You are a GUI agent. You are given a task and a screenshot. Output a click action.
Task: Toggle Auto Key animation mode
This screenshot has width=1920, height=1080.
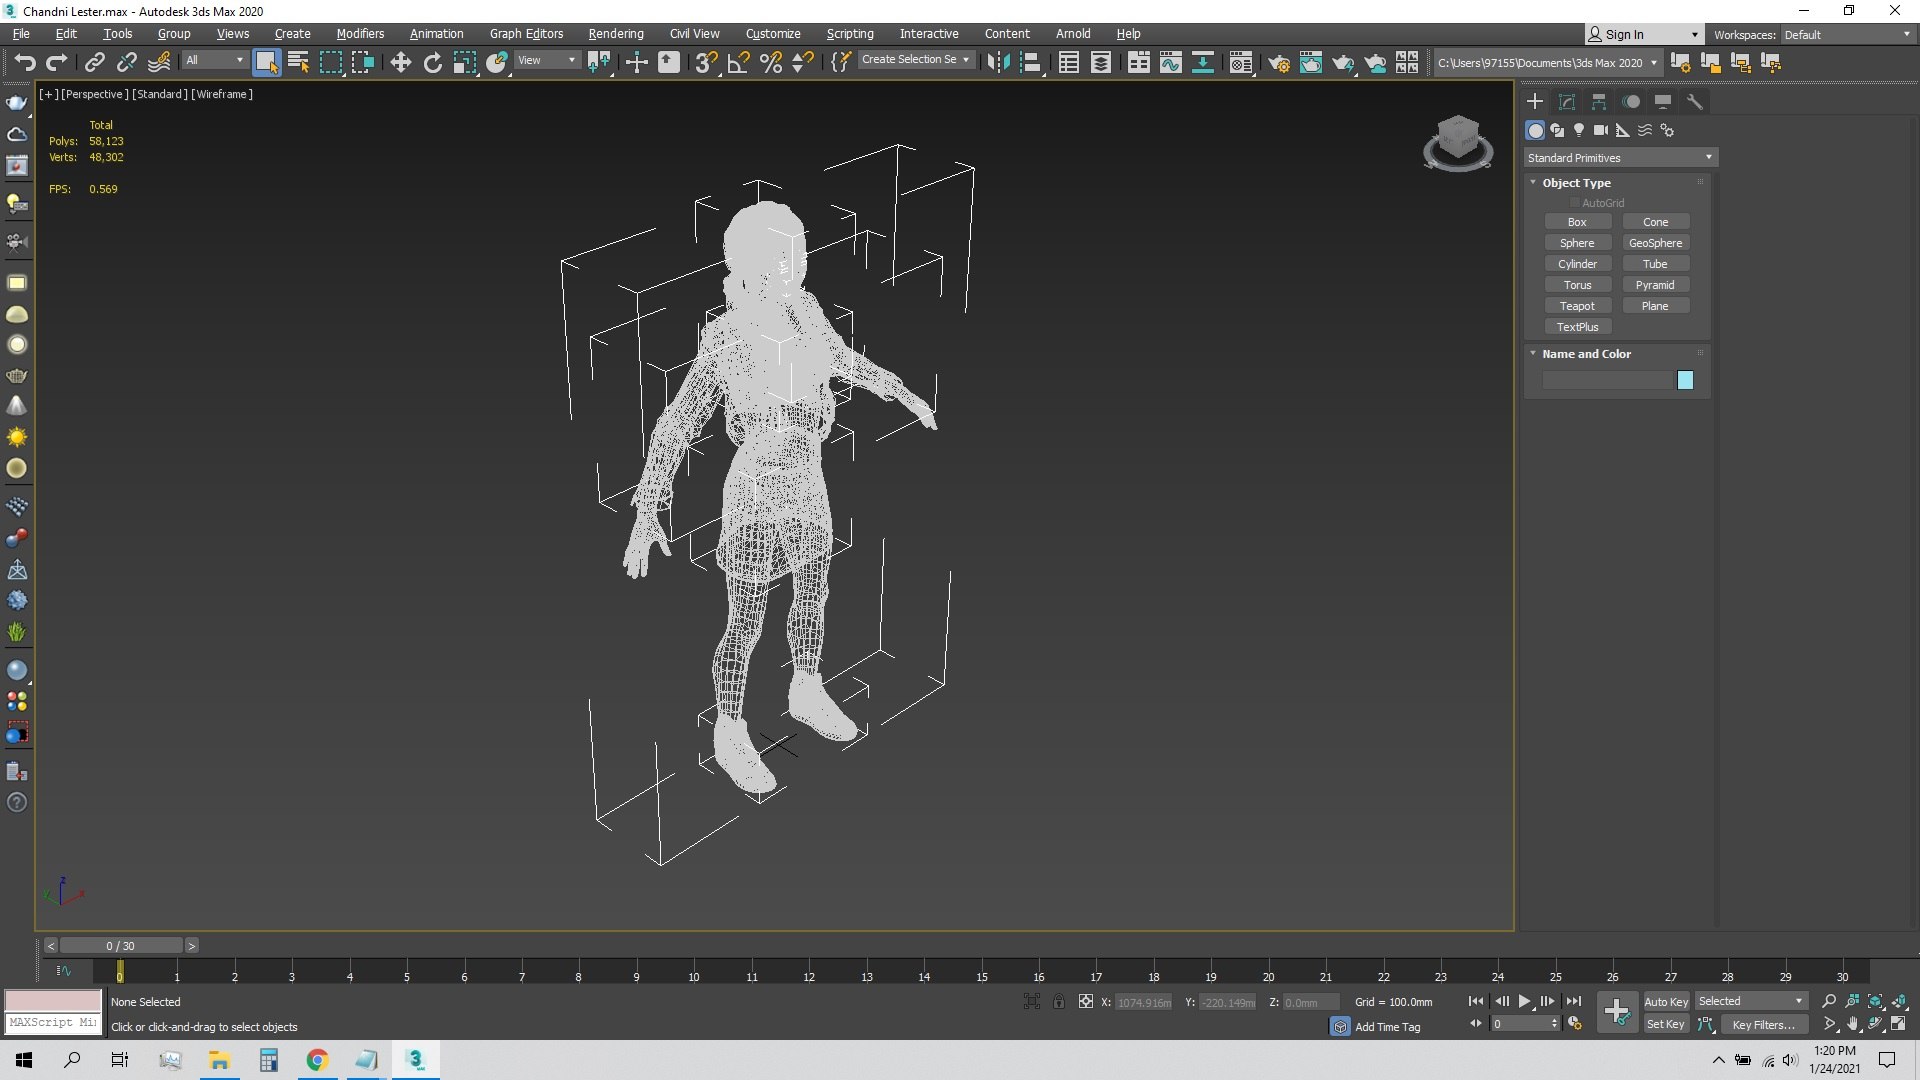tap(1666, 1002)
